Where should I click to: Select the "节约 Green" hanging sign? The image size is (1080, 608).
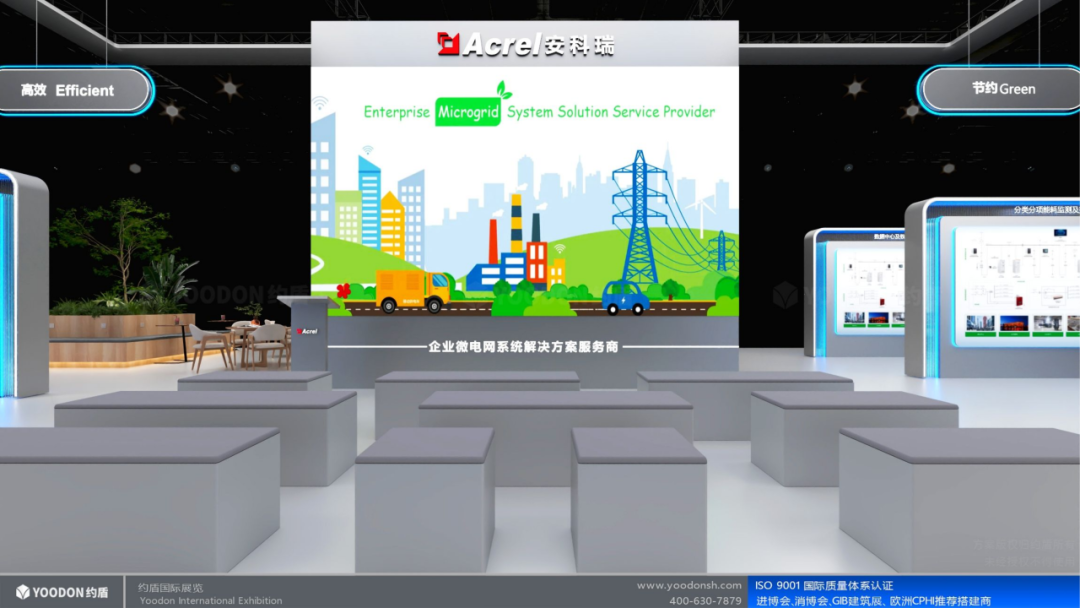click(1000, 89)
